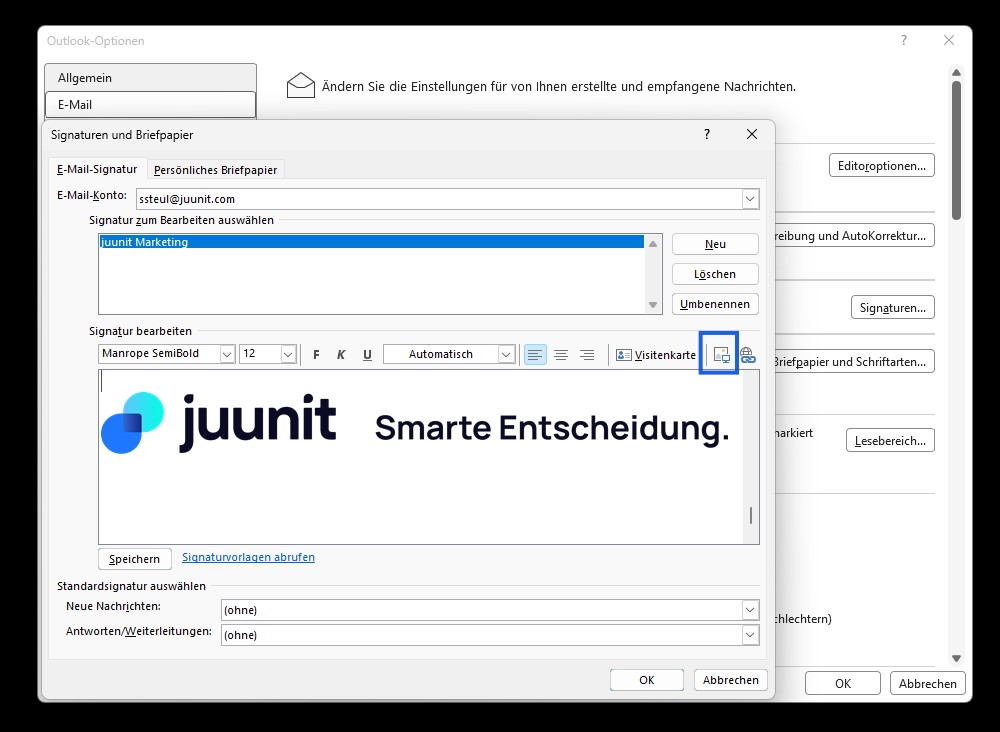
Task: Insert a hyperlink into the signature
Action: click(x=747, y=355)
